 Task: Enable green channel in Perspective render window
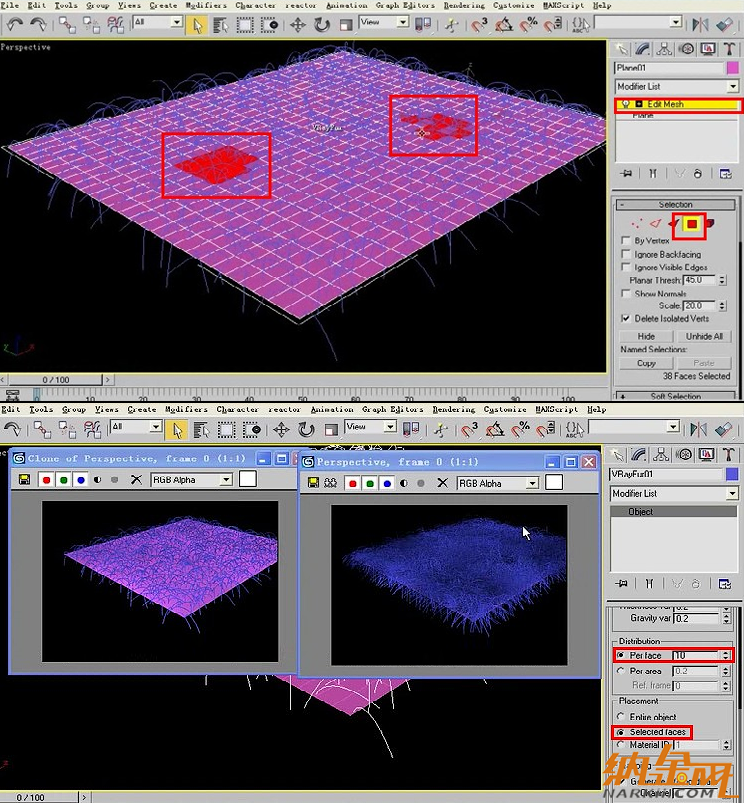click(x=370, y=483)
